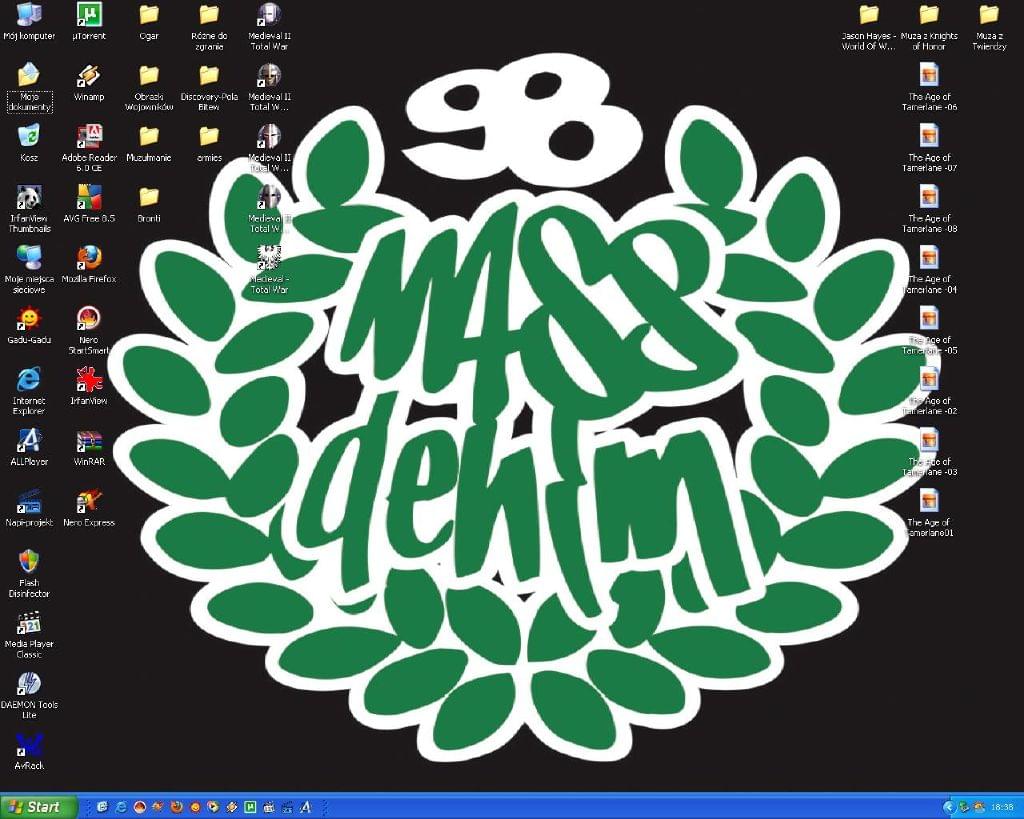Screen dimensions: 1024x819
Task: Open Adobe Reader 6.0 CE shortcut
Action: (89, 136)
